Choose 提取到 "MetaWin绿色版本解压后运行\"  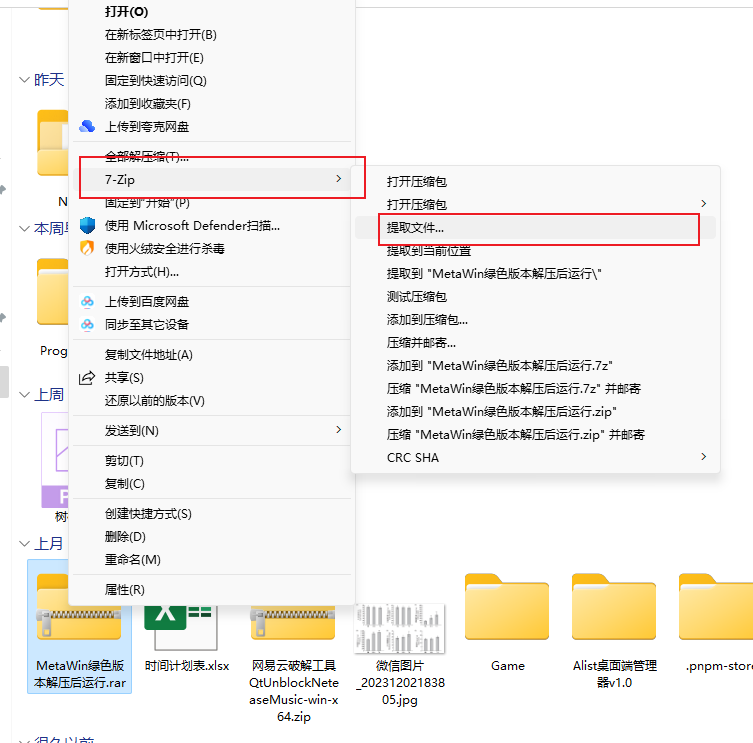[535, 274]
